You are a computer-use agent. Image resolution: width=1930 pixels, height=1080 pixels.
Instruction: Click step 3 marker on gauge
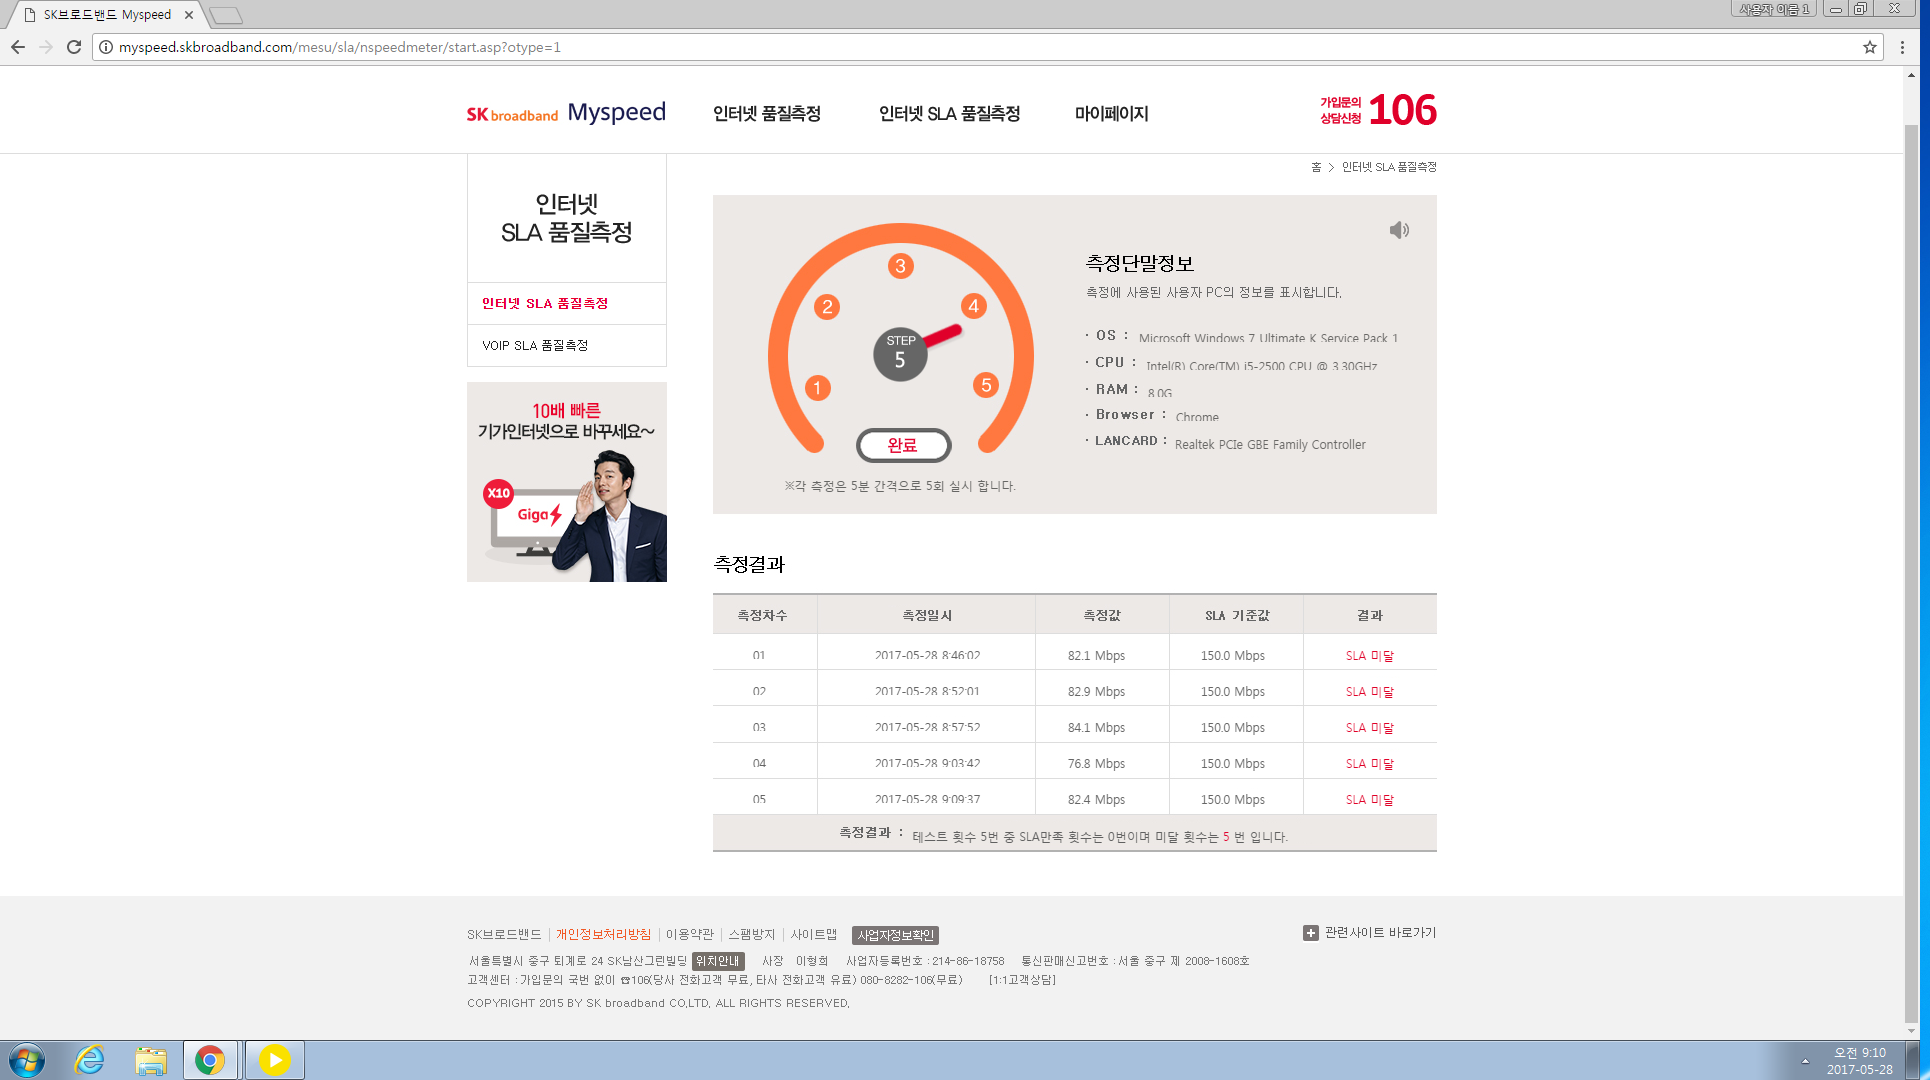point(900,266)
